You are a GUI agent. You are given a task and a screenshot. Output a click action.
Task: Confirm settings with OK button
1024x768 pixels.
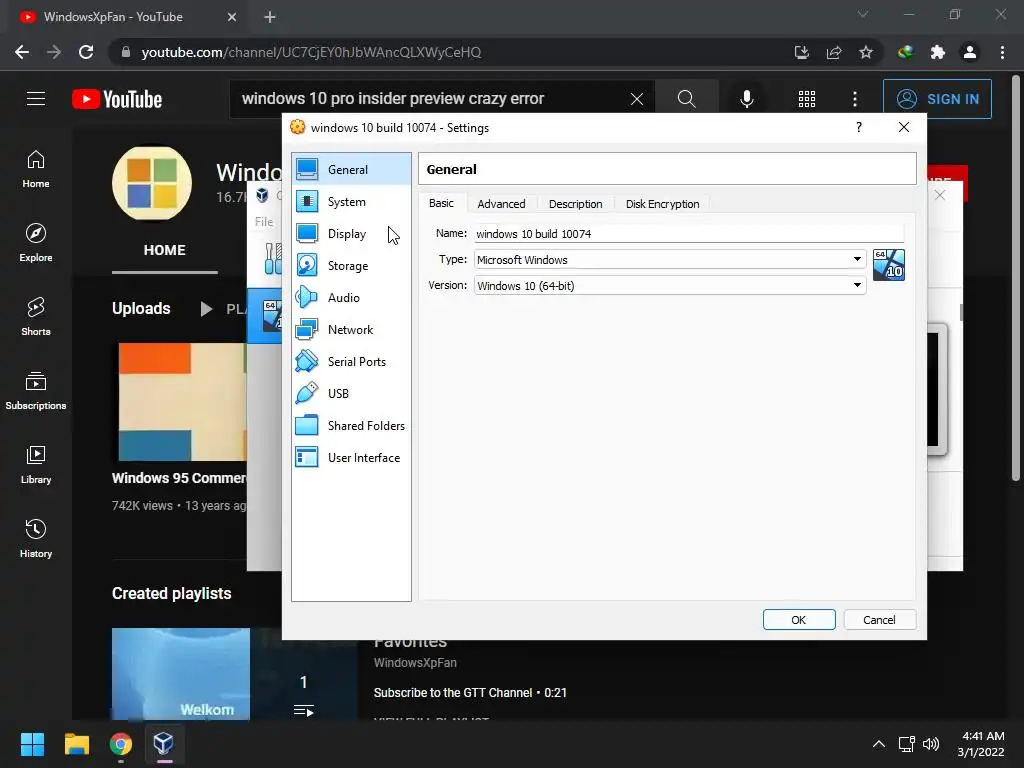click(x=799, y=620)
